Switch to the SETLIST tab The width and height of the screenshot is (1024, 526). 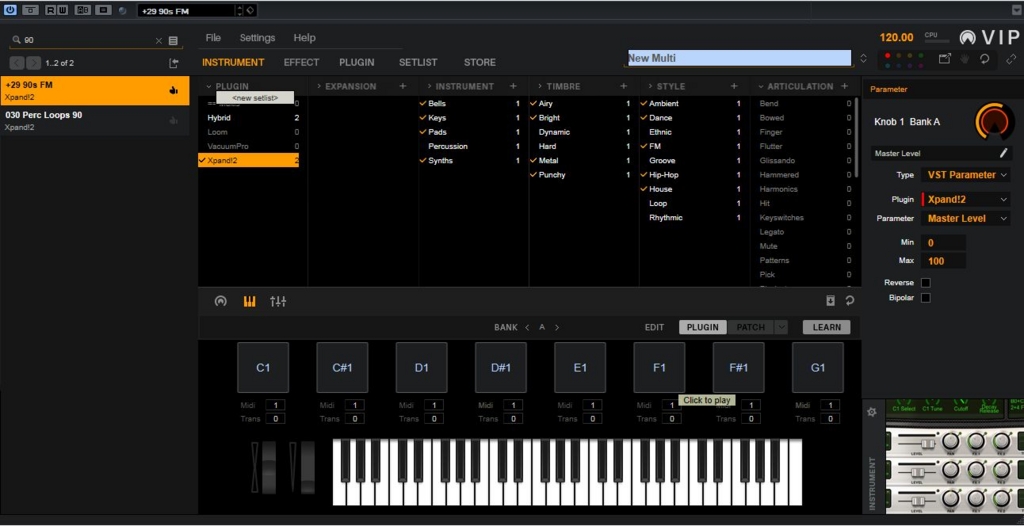(418, 63)
